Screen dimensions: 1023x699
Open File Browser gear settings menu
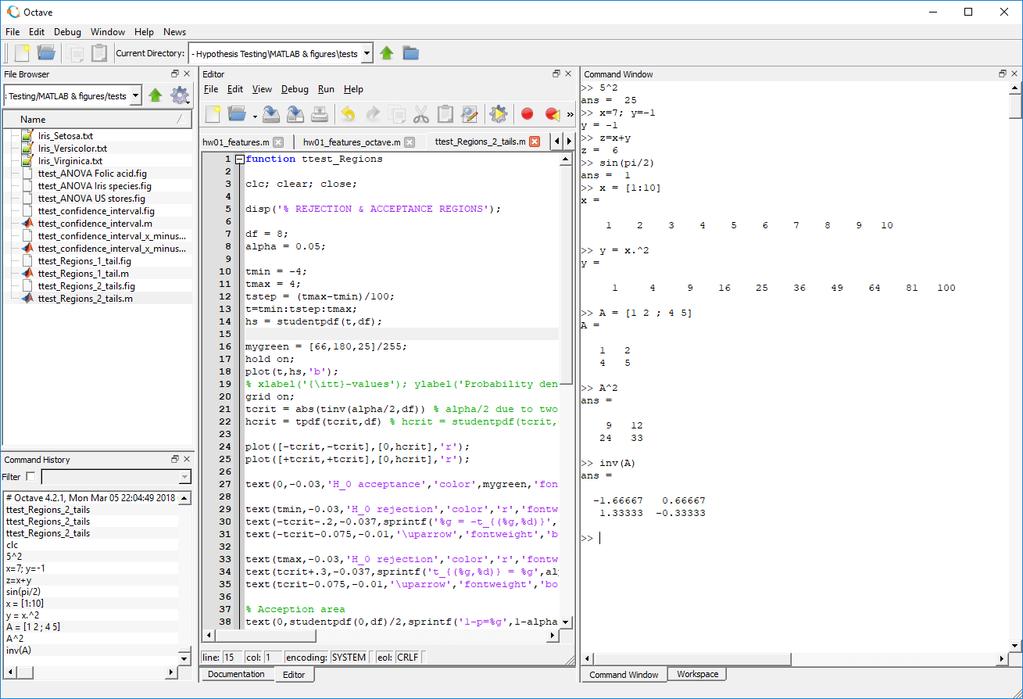[x=180, y=95]
